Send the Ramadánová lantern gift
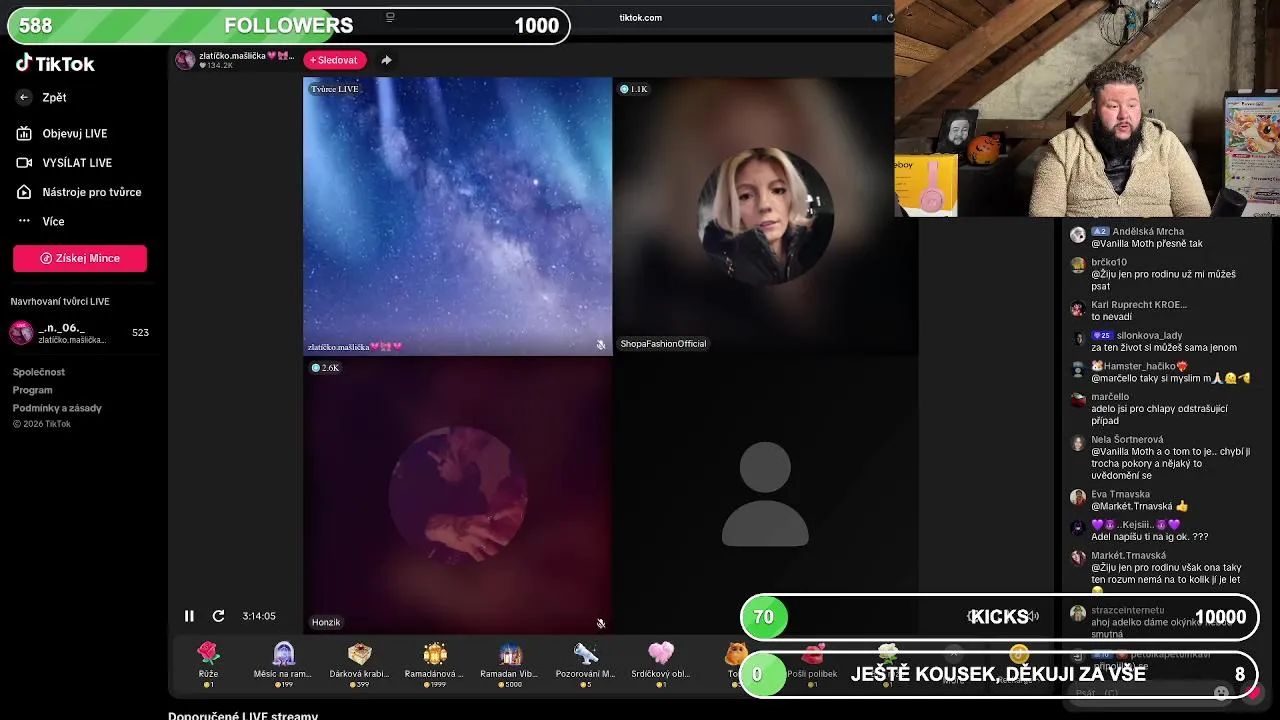Image resolution: width=1280 pixels, height=720 pixels. click(x=435, y=663)
